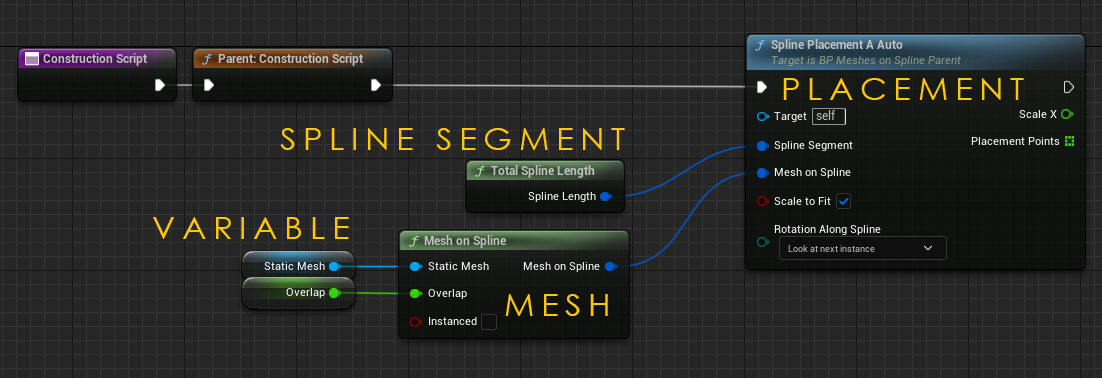The height and width of the screenshot is (378, 1102).
Task: Select the Construction Script node title
Action: [95, 59]
